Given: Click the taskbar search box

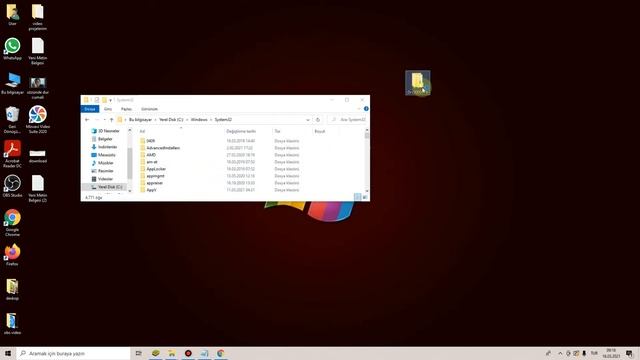Looking at the screenshot, I should [x=73, y=353].
